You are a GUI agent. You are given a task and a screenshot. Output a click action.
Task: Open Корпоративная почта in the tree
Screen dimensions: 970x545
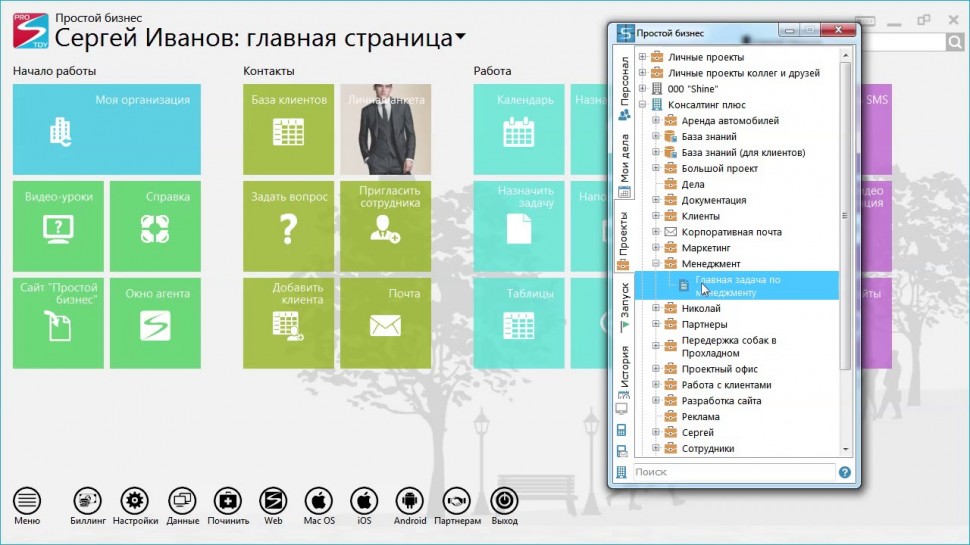coord(731,232)
